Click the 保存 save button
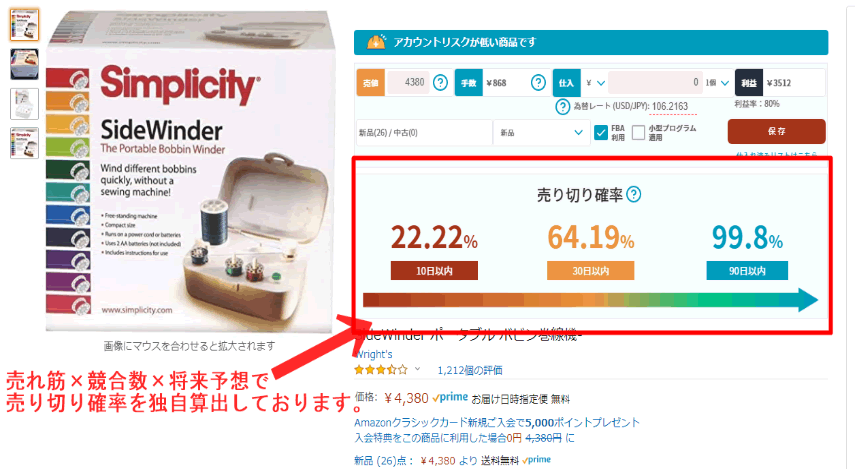The height and width of the screenshot is (474, 855). [x=776, y=131]
